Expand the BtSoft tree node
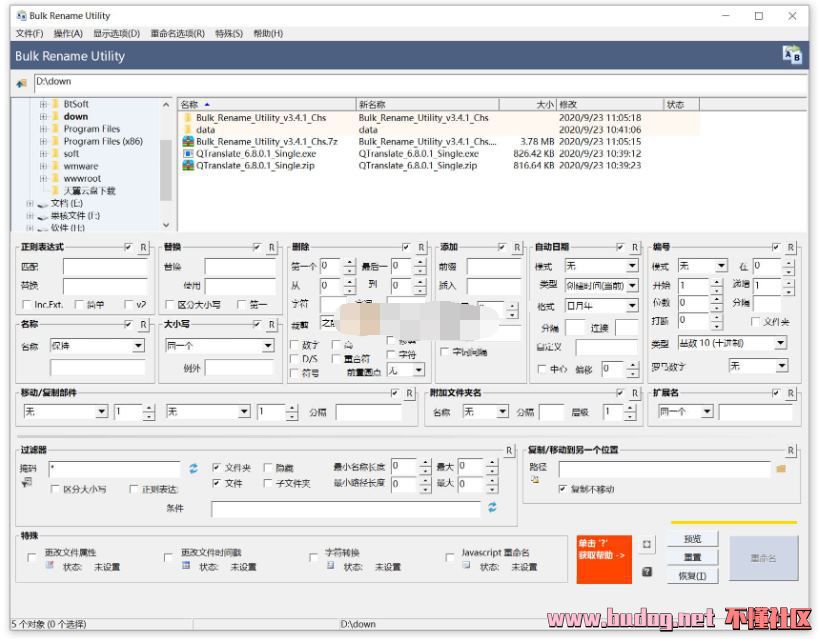821x639 pixels. pos(43,104)
